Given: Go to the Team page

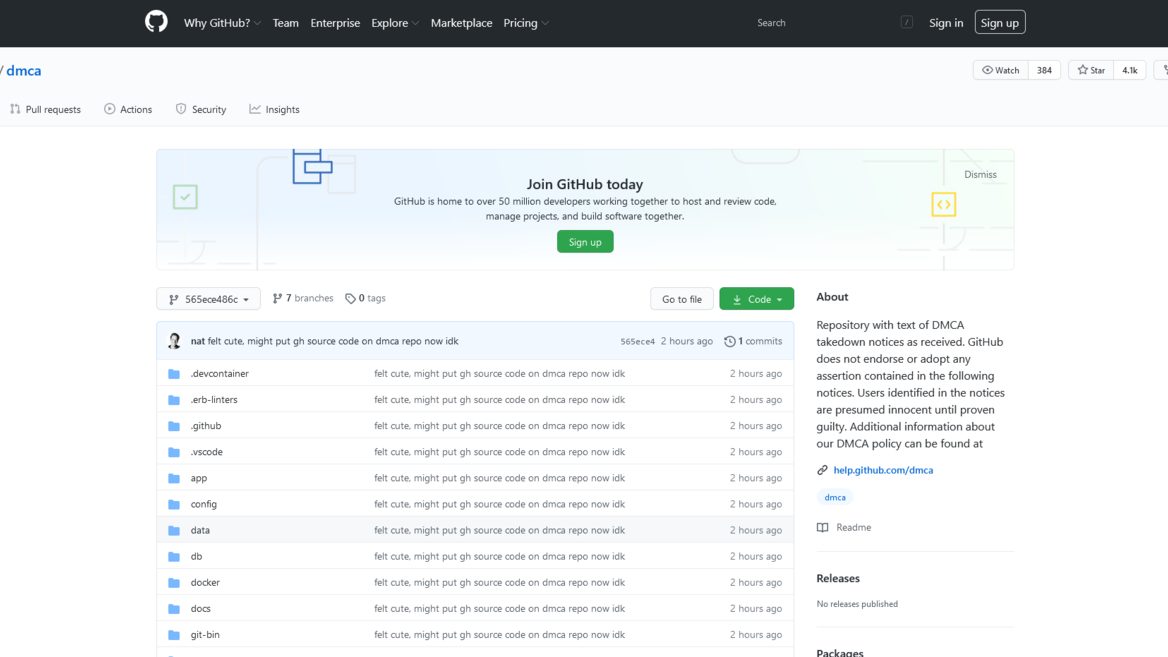Looking at the screenshot, I should pos(285,22).
